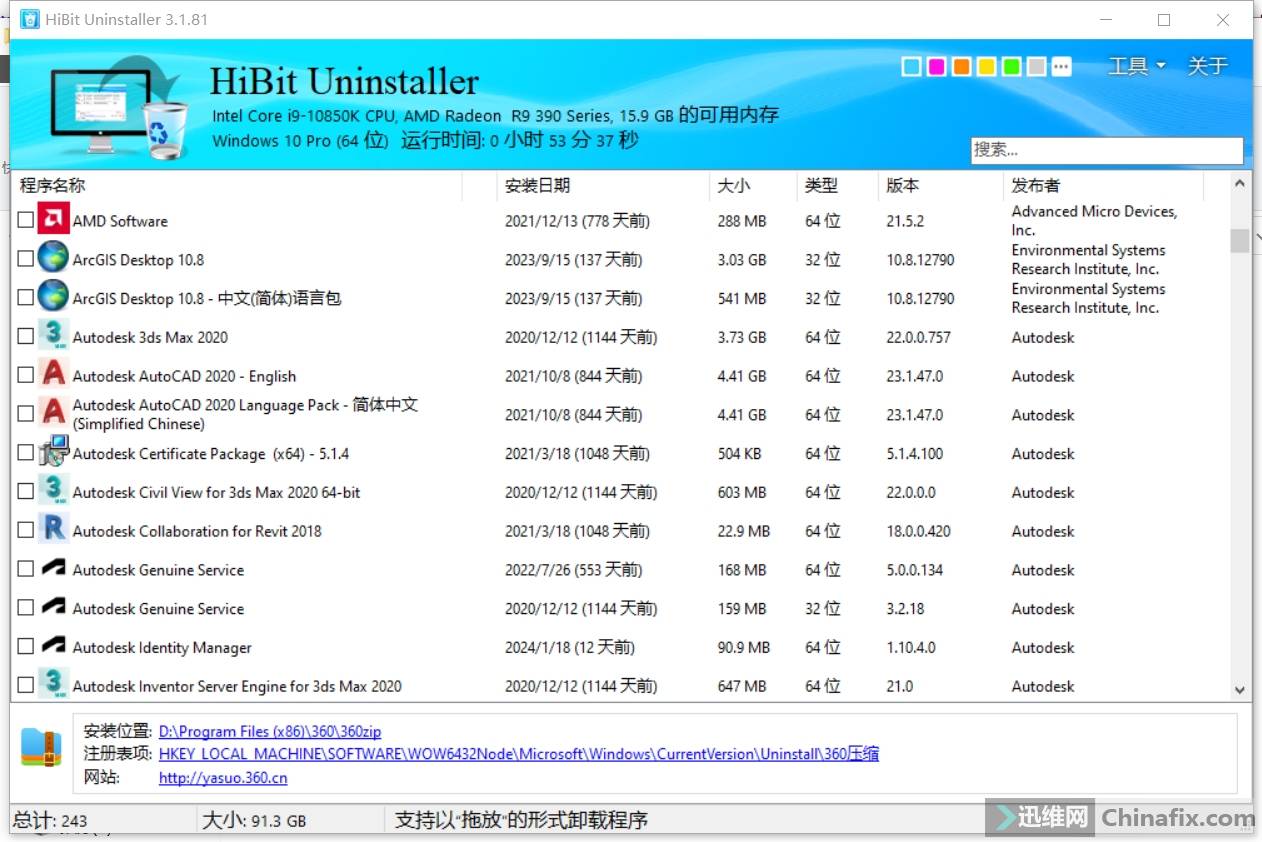Minimize the HiBit Uninstaller window
Viewport: 1262px width, 842px height.
[1106, 20]
